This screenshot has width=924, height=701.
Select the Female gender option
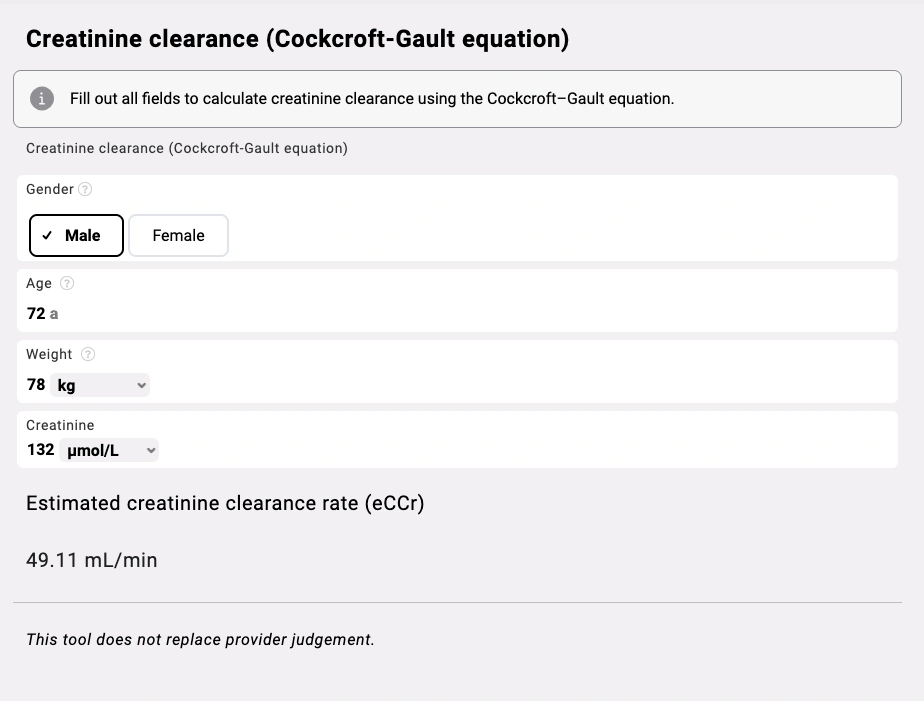[x=178, y=235]
